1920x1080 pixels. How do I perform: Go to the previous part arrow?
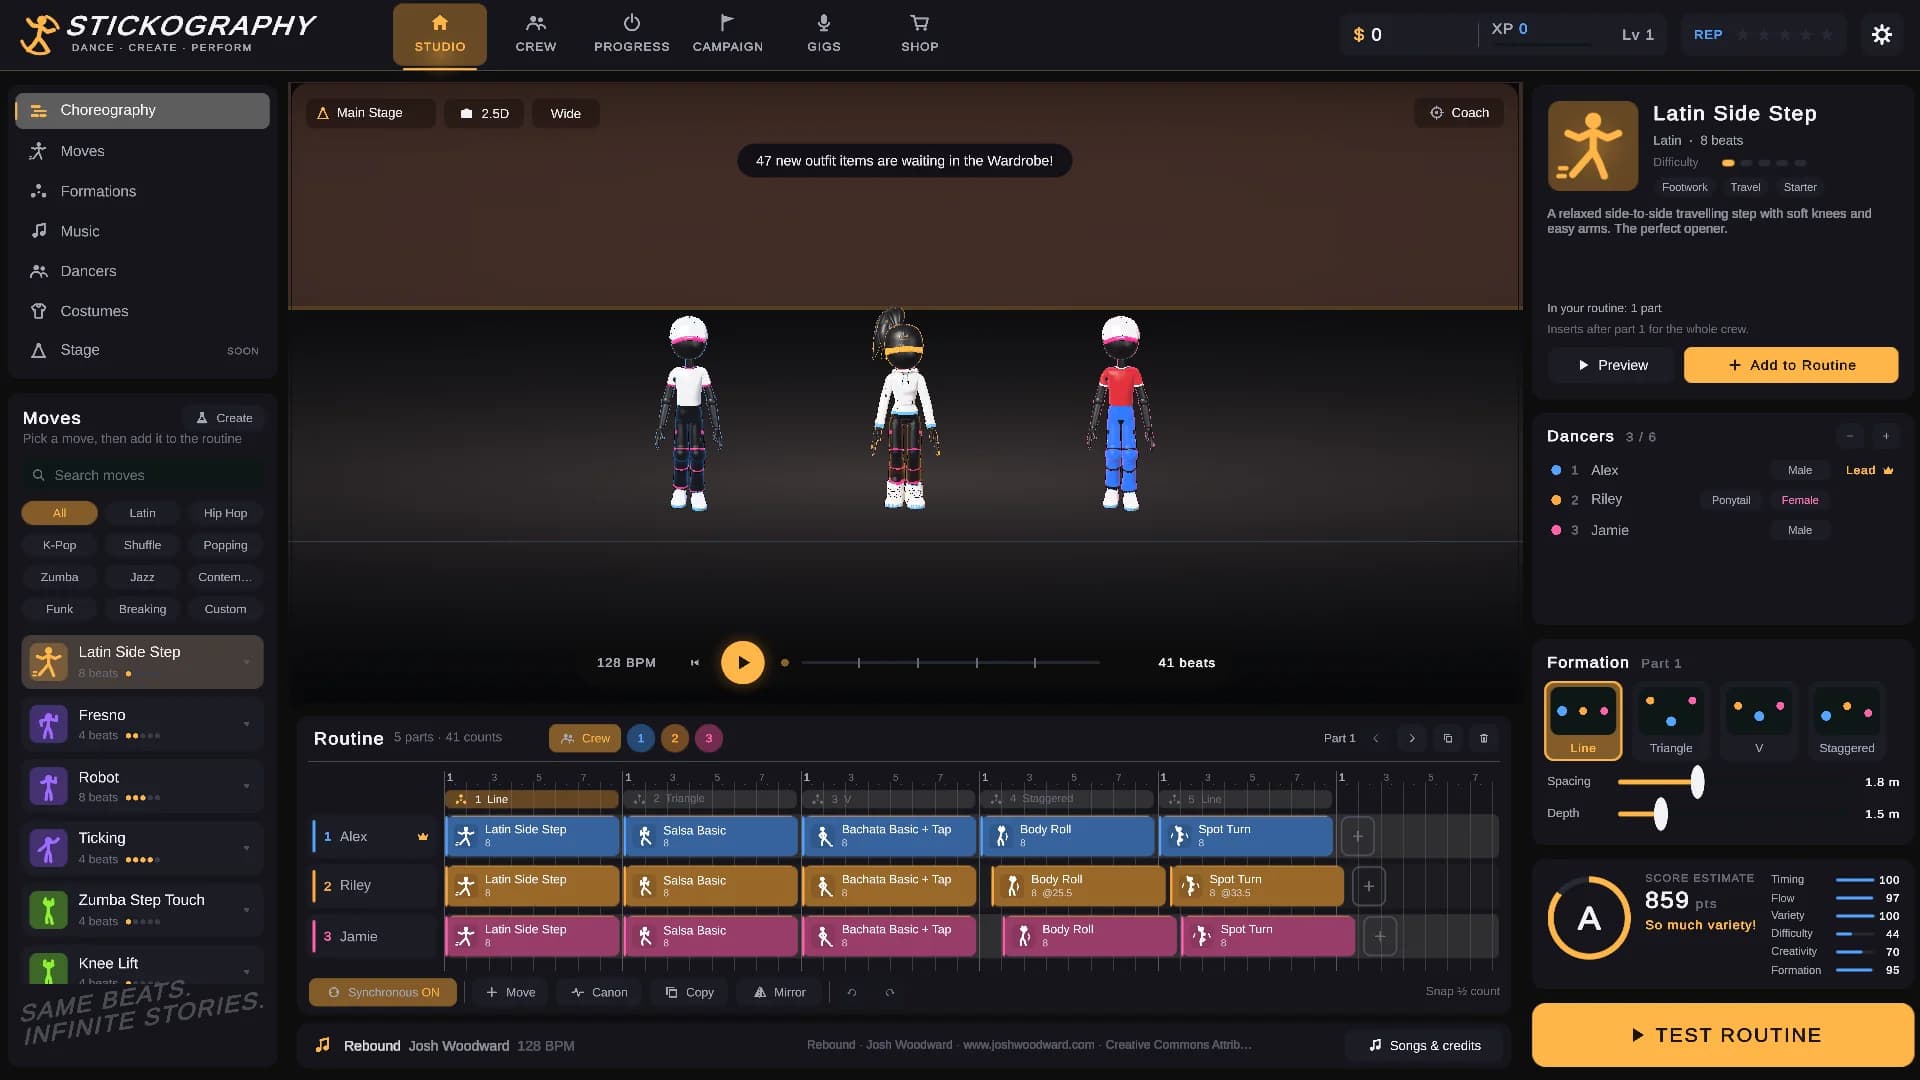(1376, 739)
